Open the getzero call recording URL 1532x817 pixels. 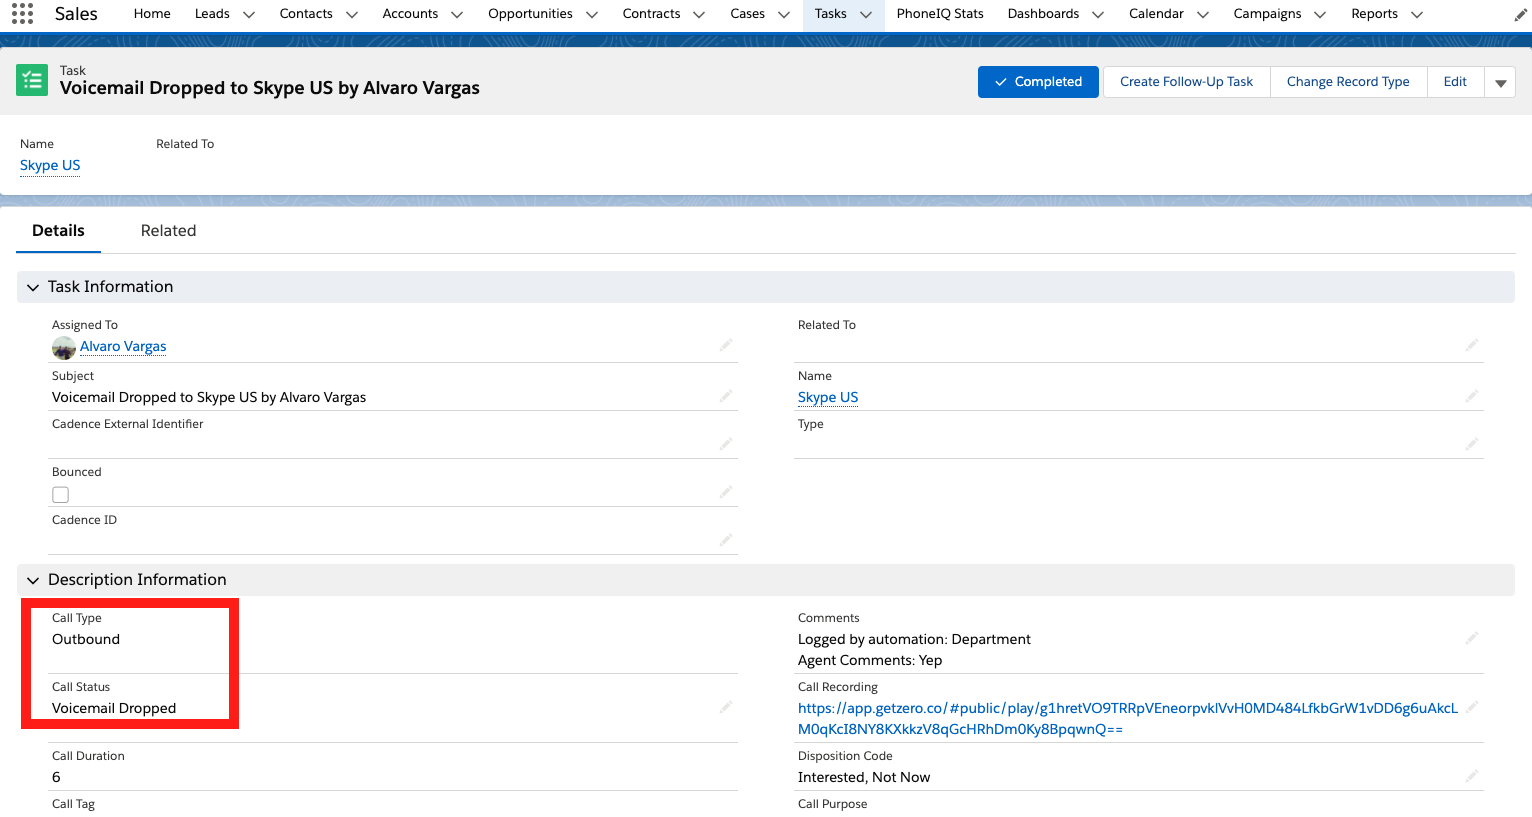(x=1128, y=719)
